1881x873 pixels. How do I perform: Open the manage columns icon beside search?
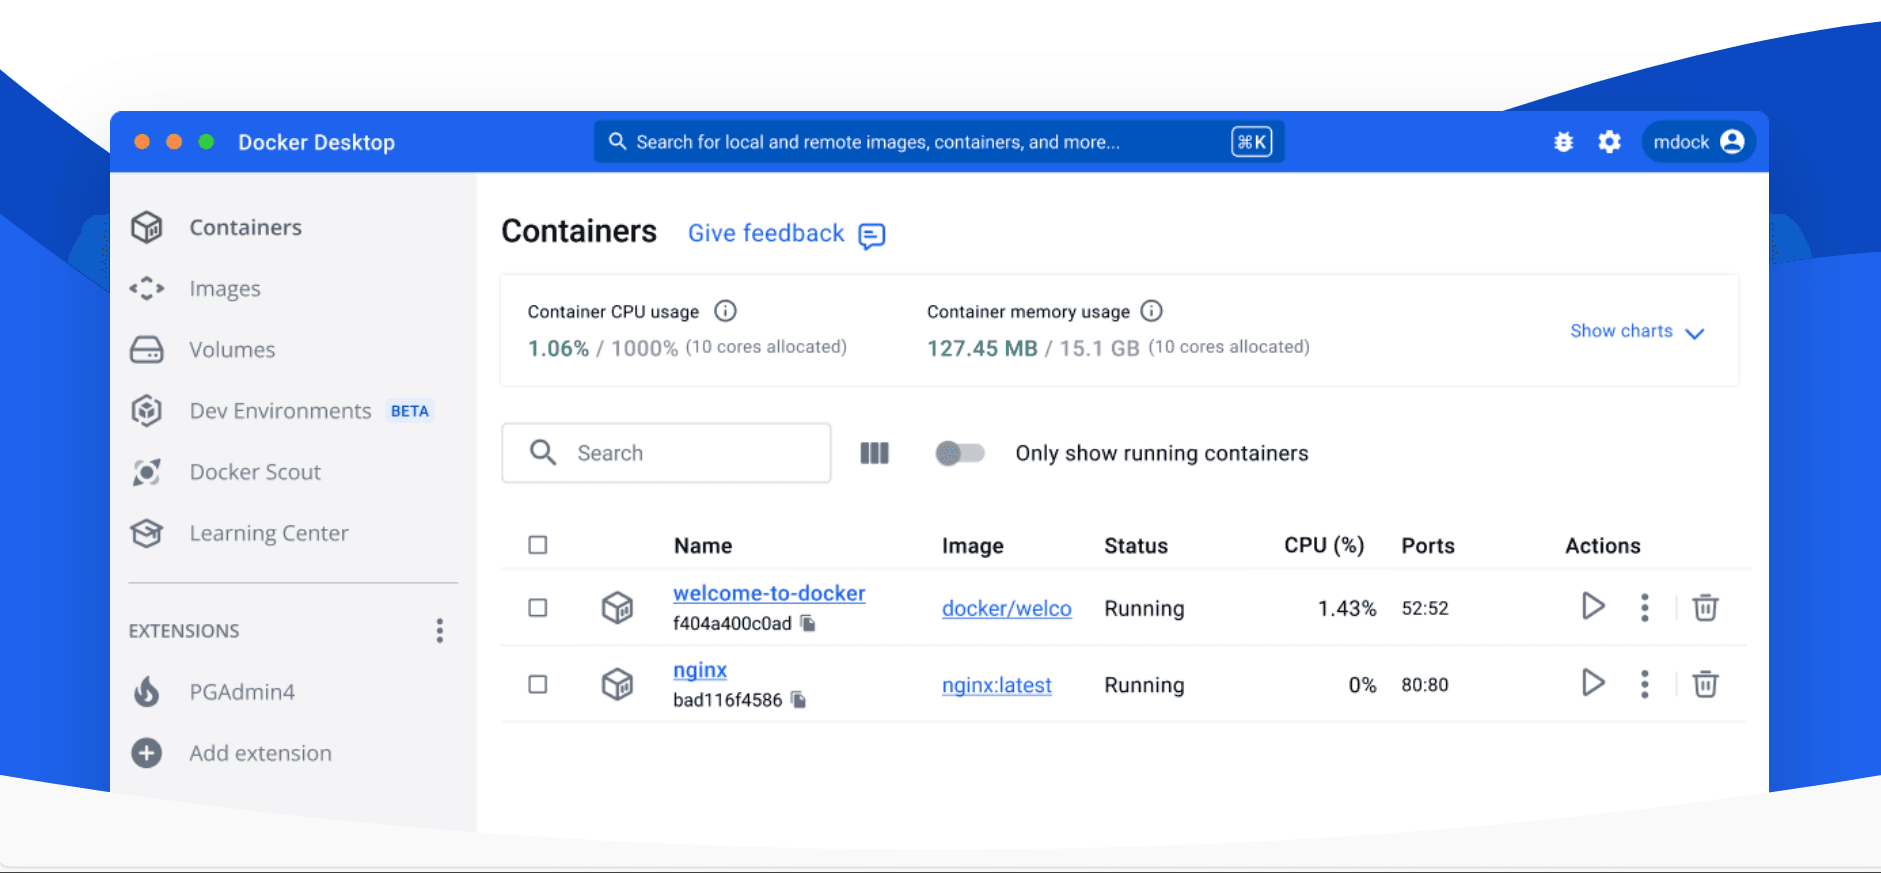pos(874,453)
